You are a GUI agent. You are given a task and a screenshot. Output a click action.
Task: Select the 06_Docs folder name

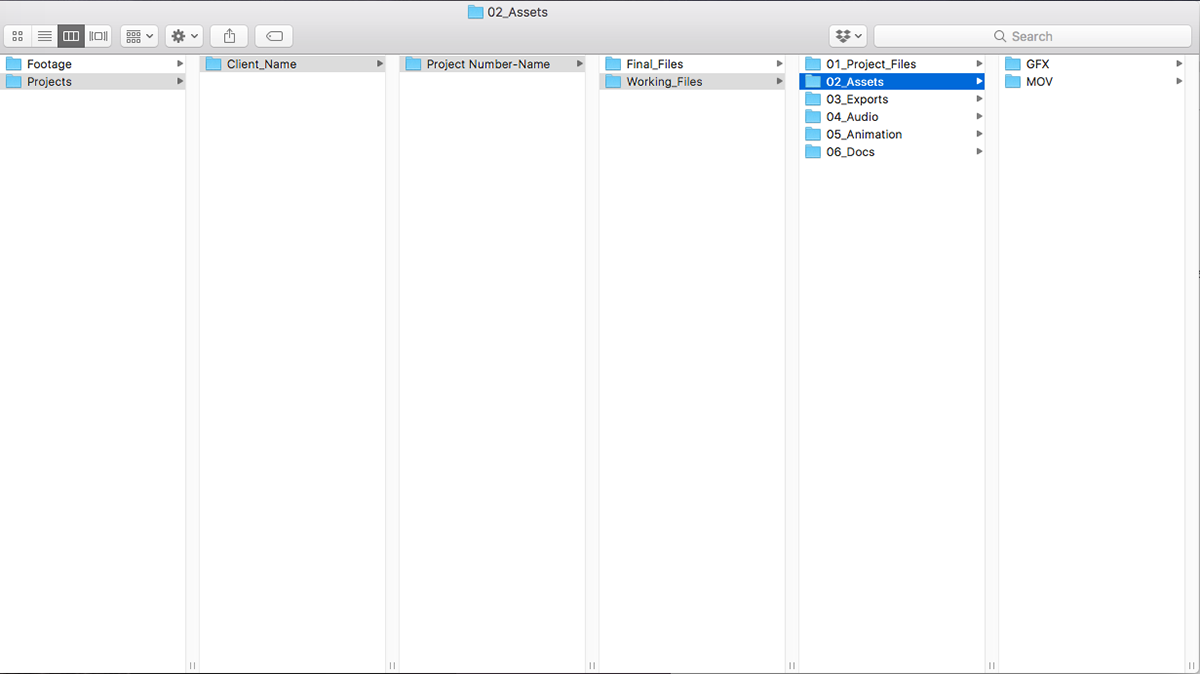tap(850, 152)
